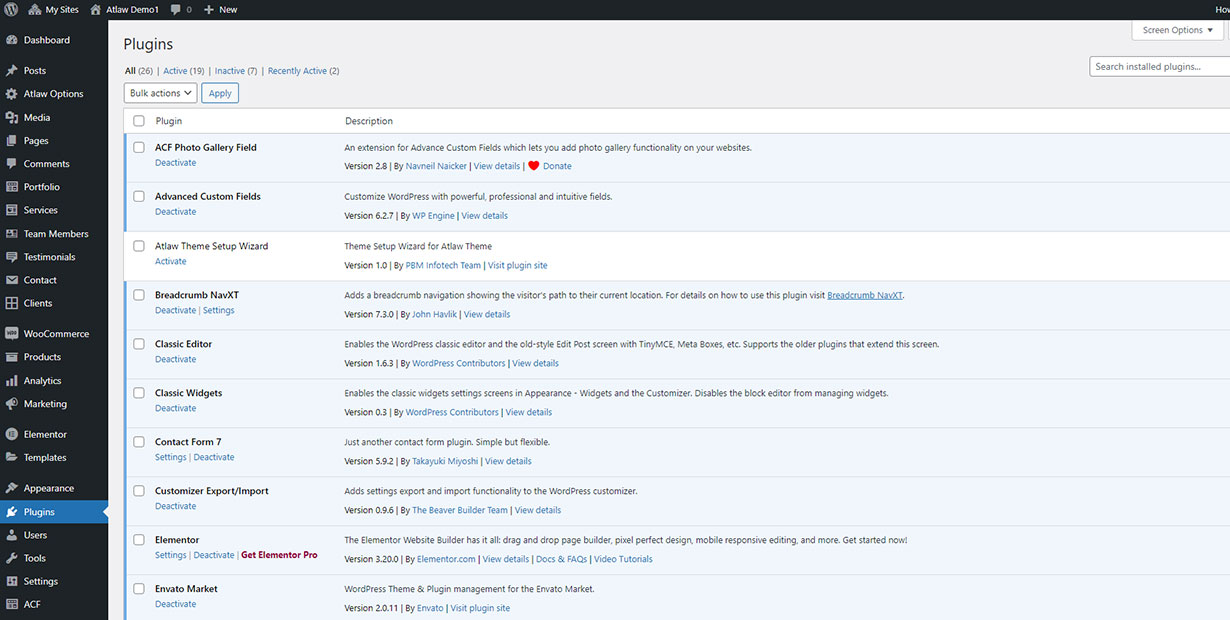This screenshot has height=620, width=1230.
Task: Click the comments bubble icon in admin bar
Action: (176, 9)
